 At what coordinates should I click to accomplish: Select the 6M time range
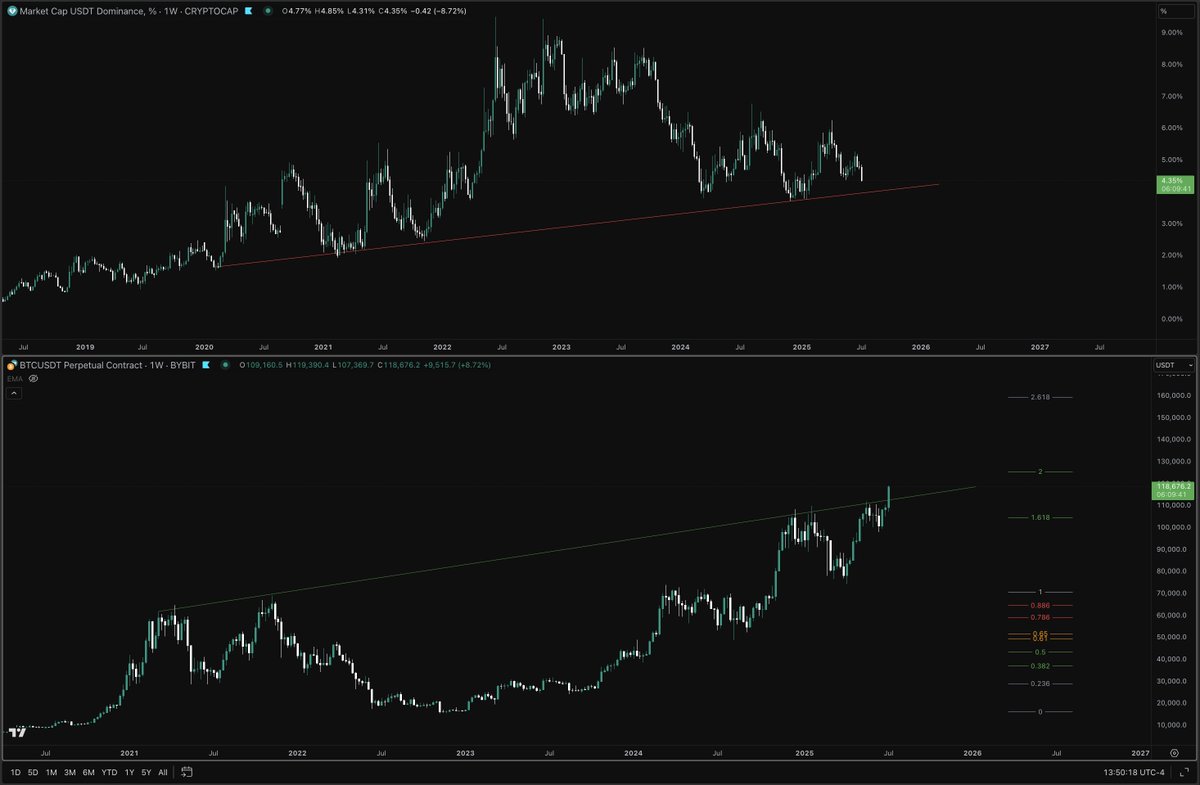coord(89,772)
